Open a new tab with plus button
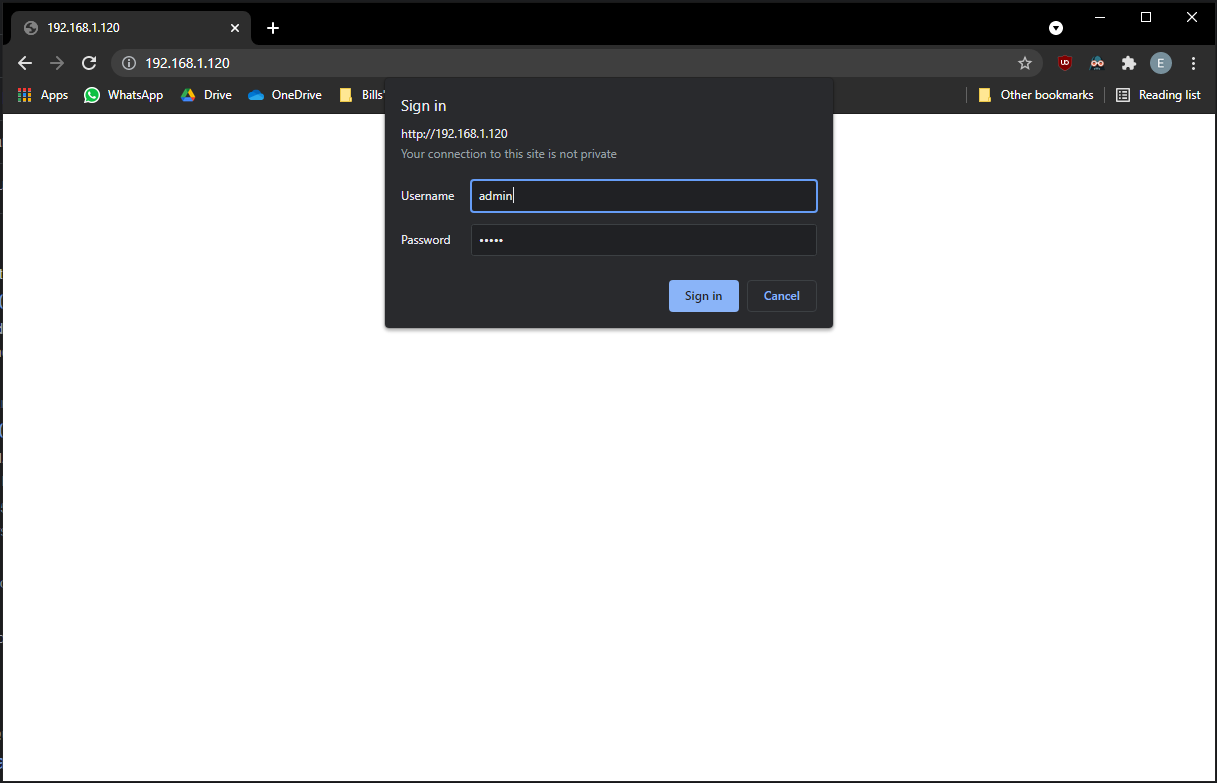This screenshot has height=783, width=1217. [273, 28]
